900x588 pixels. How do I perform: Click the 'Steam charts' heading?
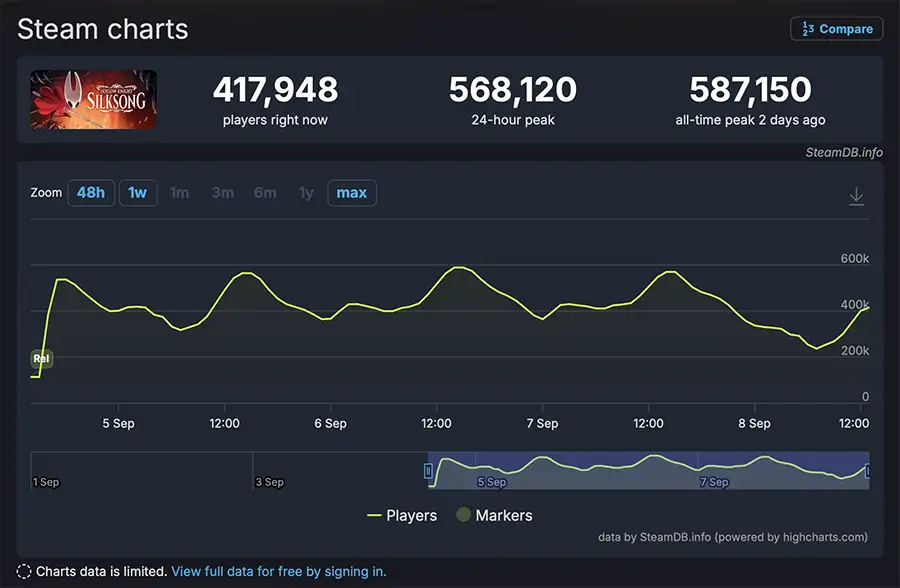click(103, 29)
